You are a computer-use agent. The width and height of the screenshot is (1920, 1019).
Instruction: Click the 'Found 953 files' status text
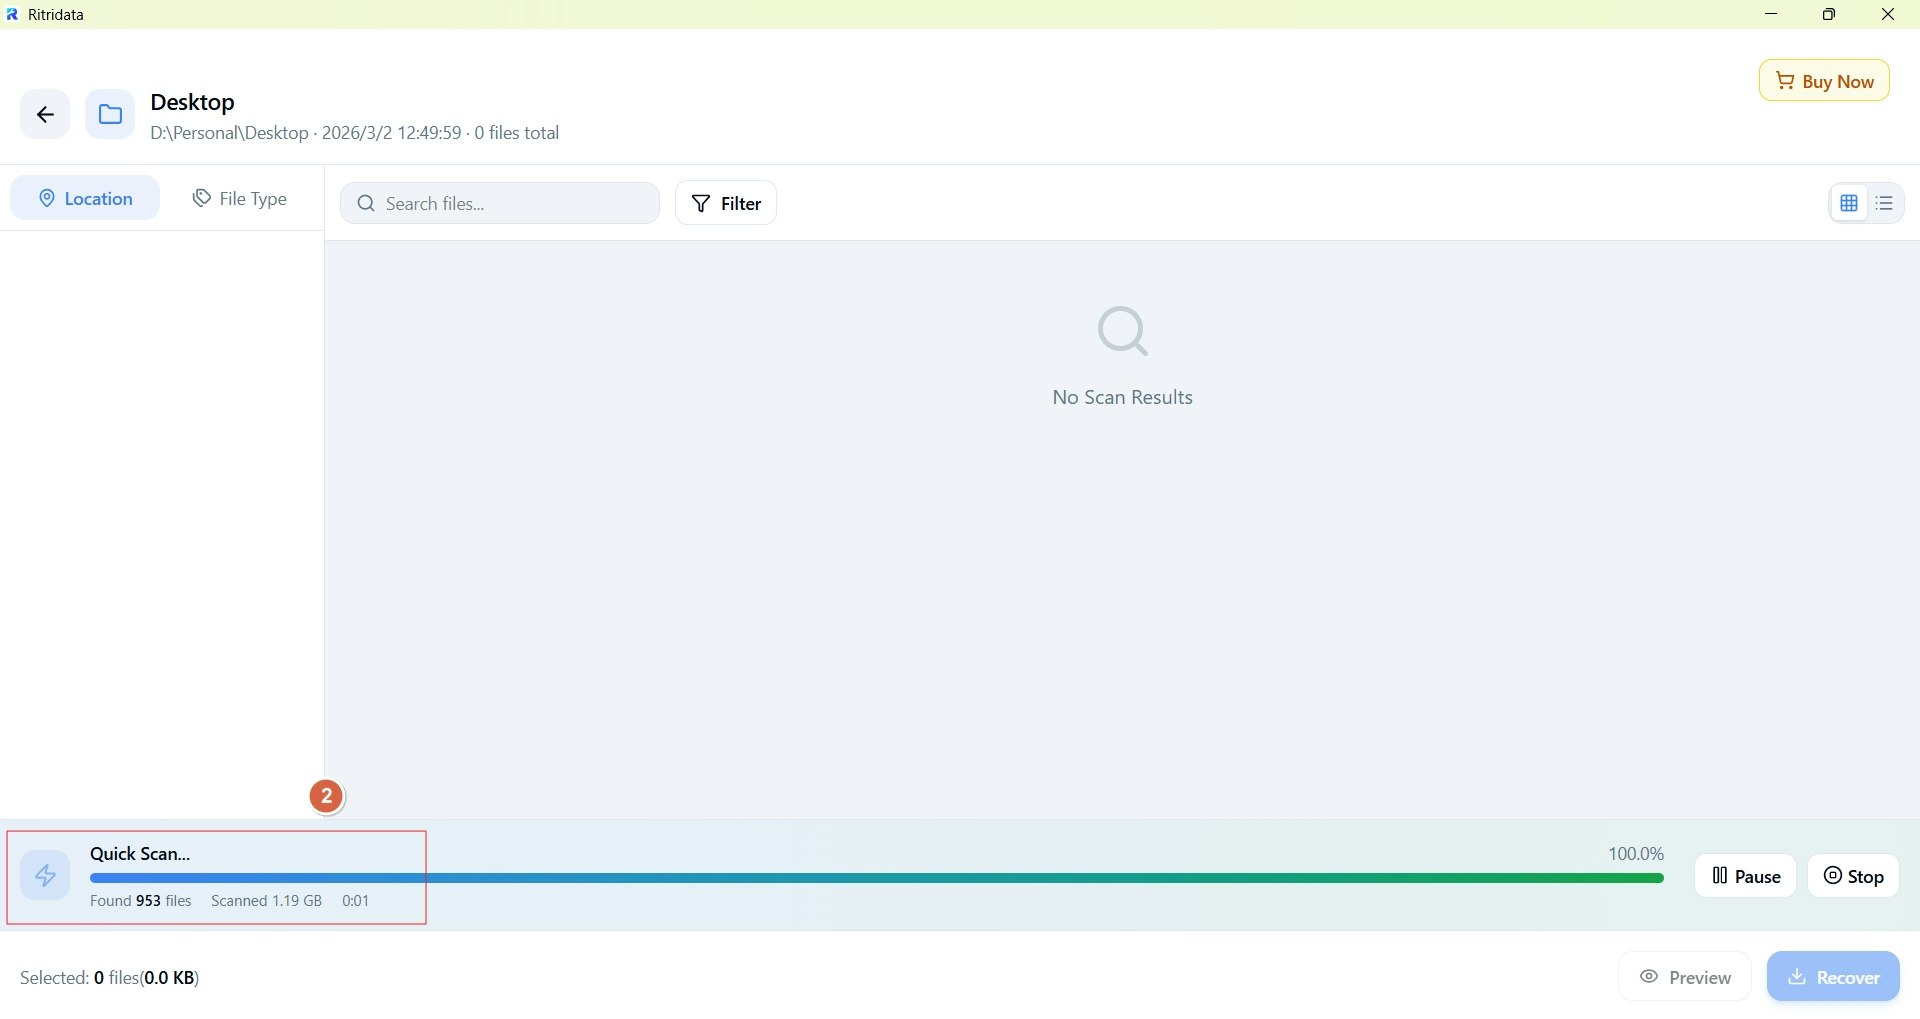[141, 901]
